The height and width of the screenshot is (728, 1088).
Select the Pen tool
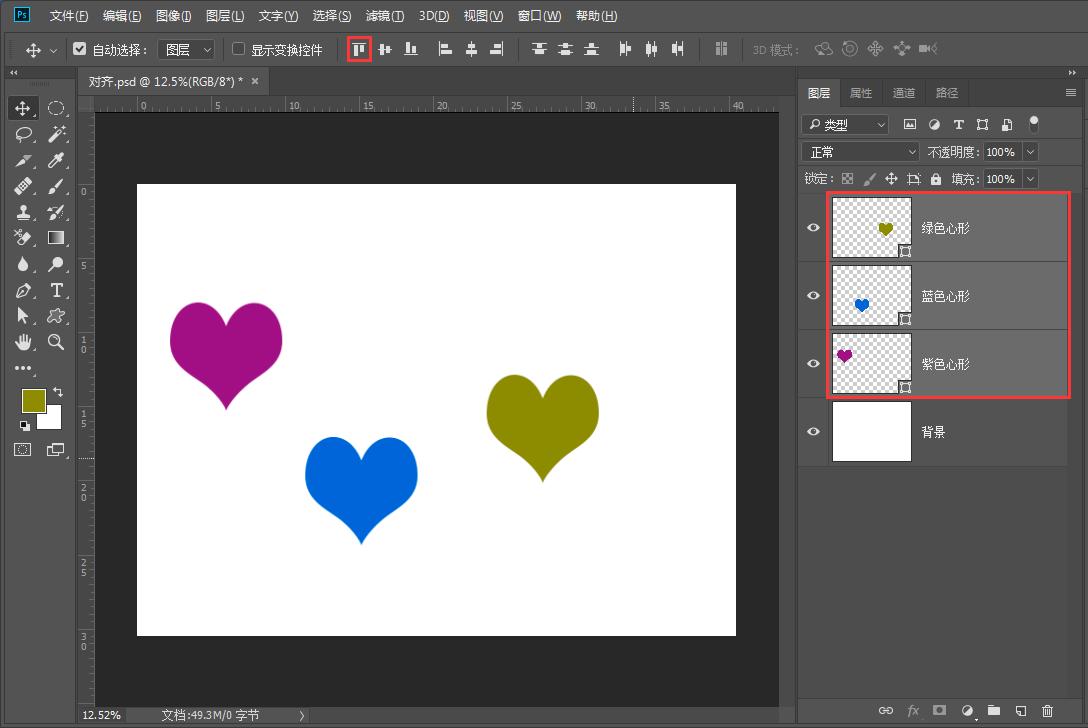click(24, 290)
